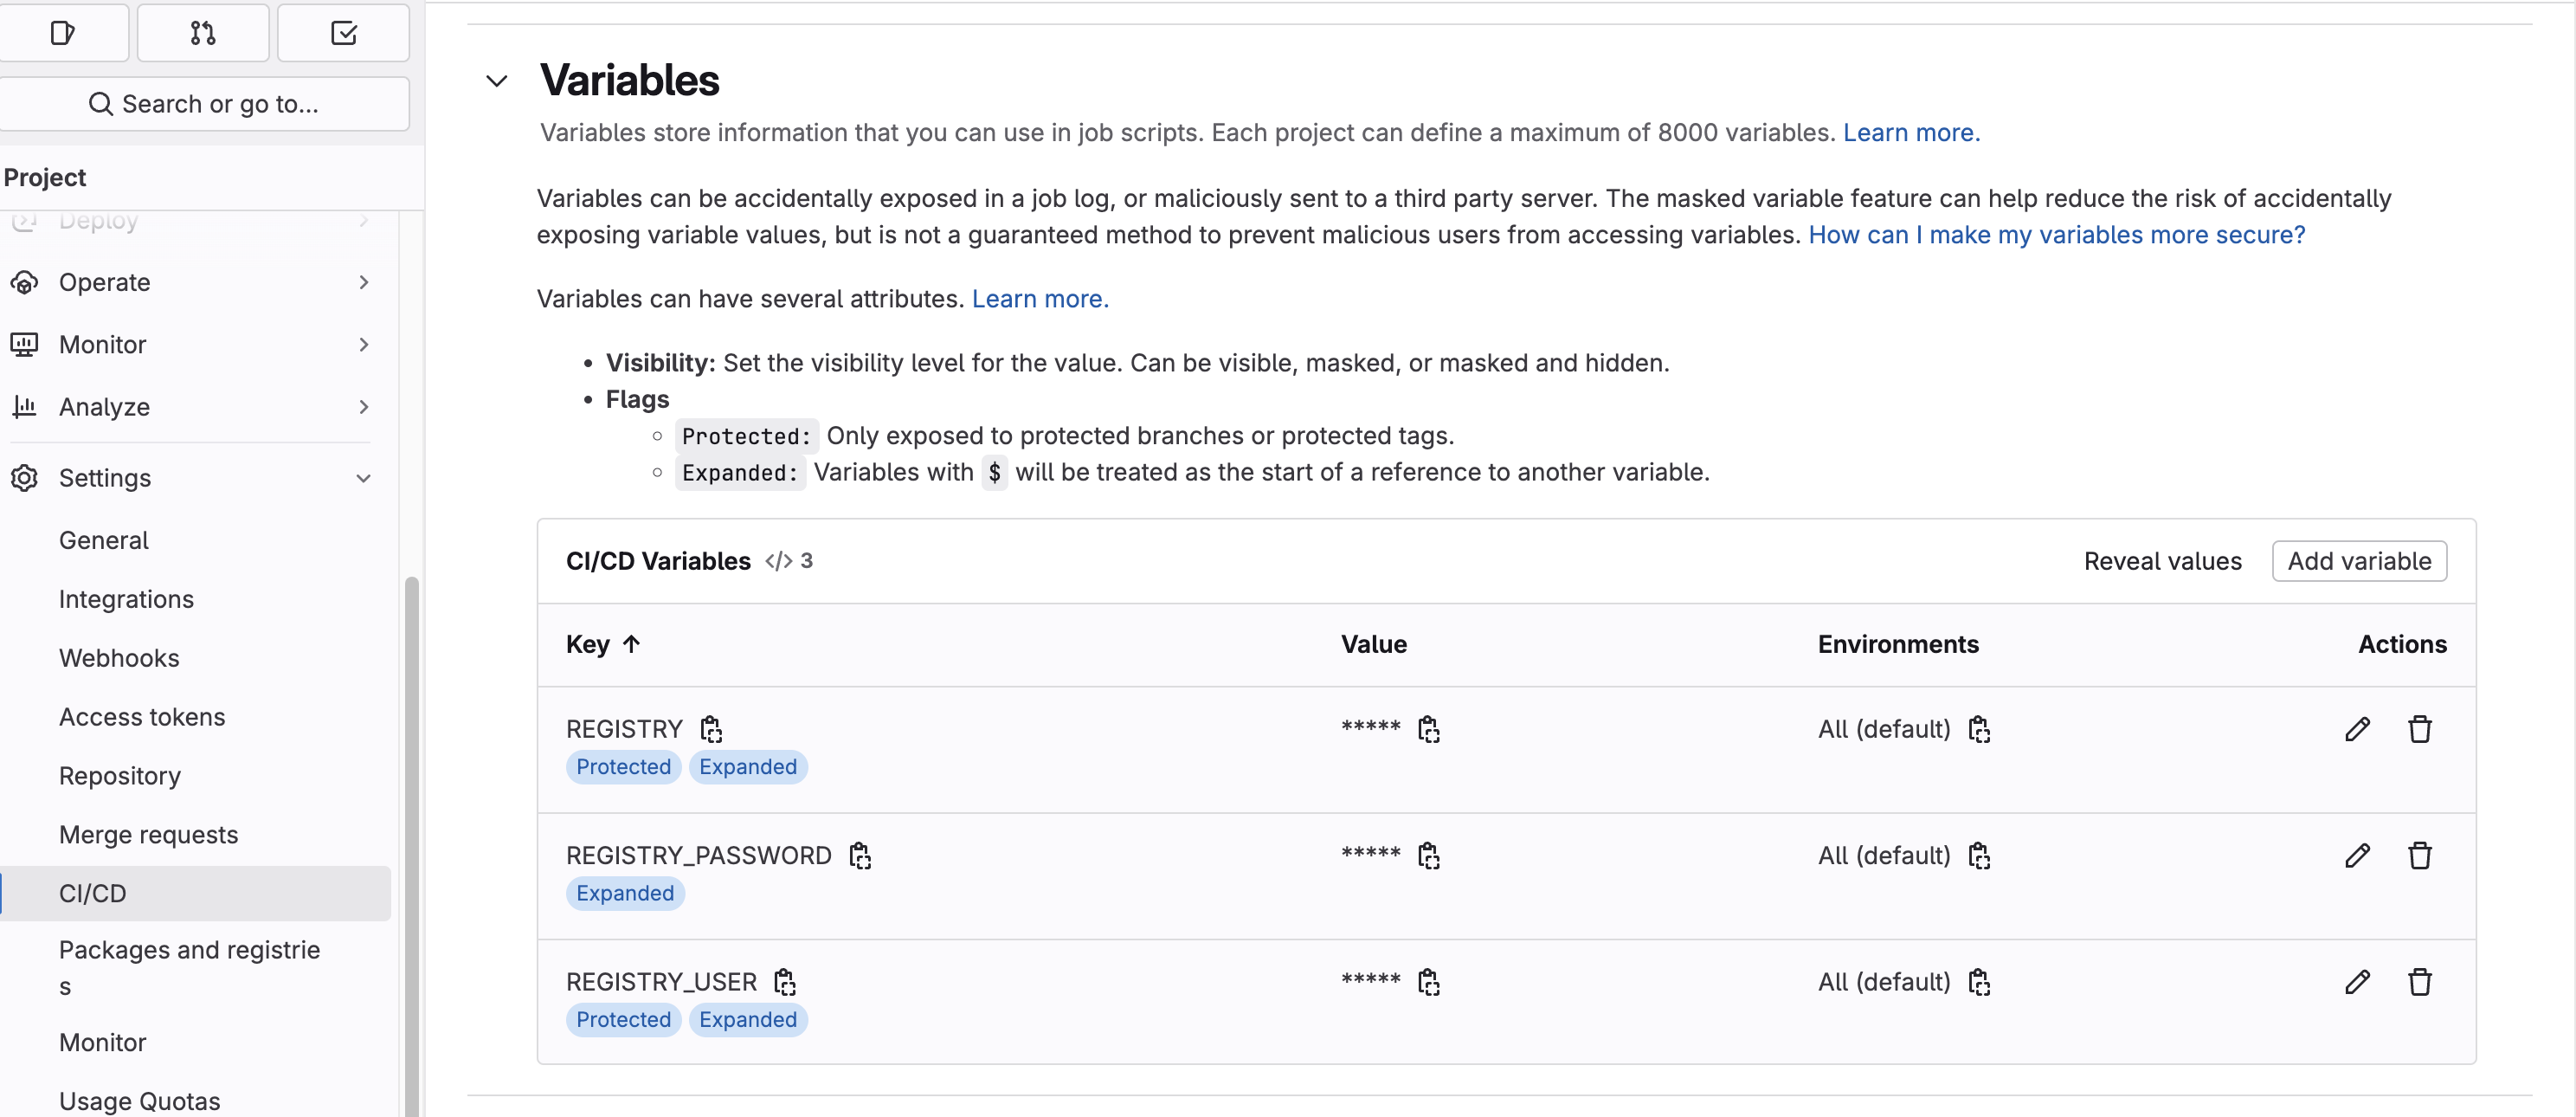
Task: Open 'How can I make my variables more secure?' link
Action: point(2056,235)
